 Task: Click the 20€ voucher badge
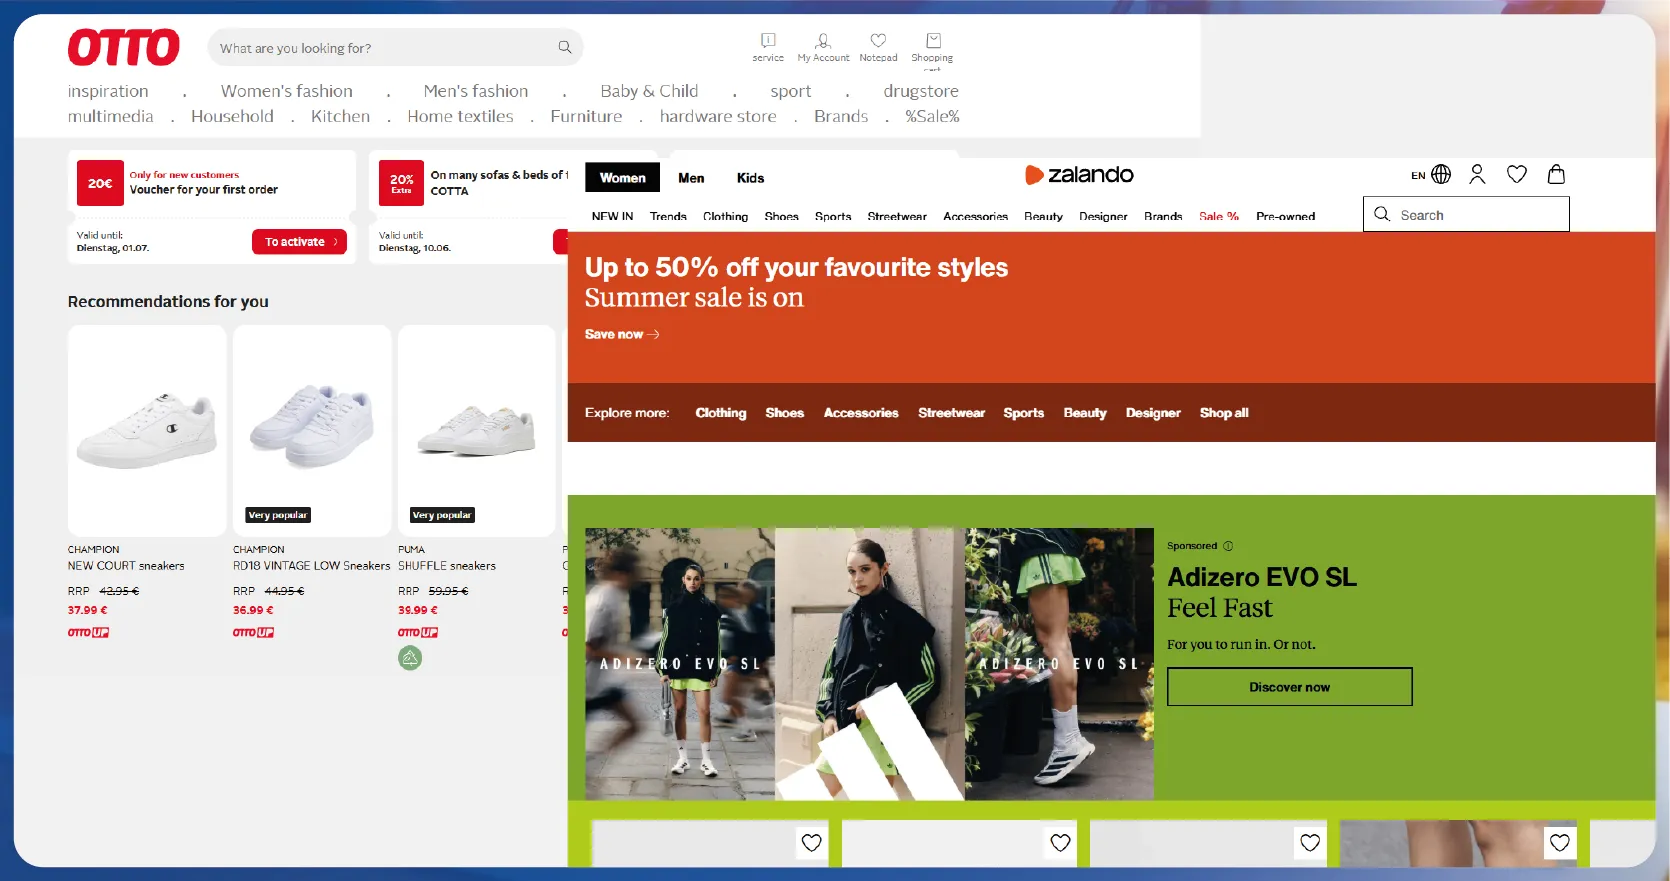(100, 183)
